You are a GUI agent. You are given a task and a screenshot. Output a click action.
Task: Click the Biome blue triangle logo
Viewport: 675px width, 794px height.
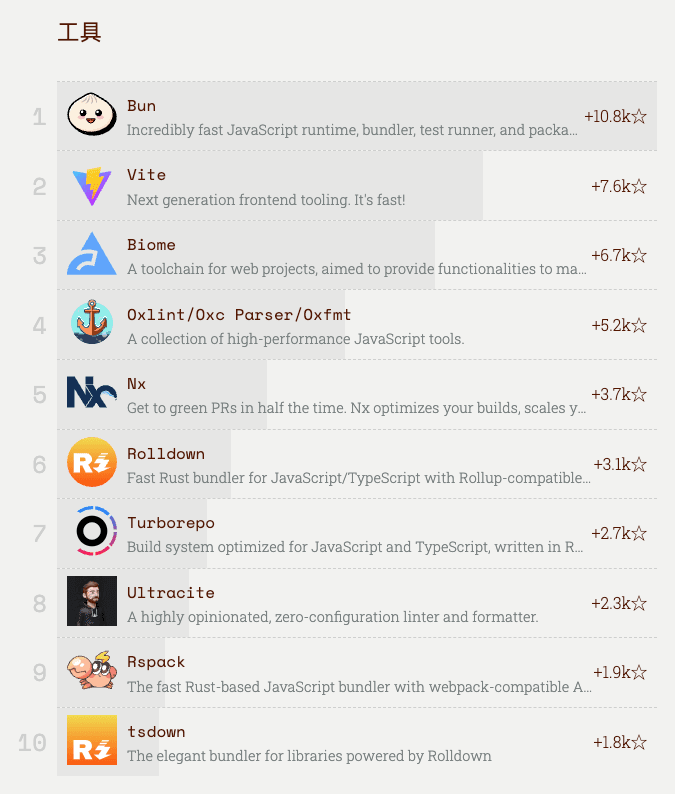point(92,254)
